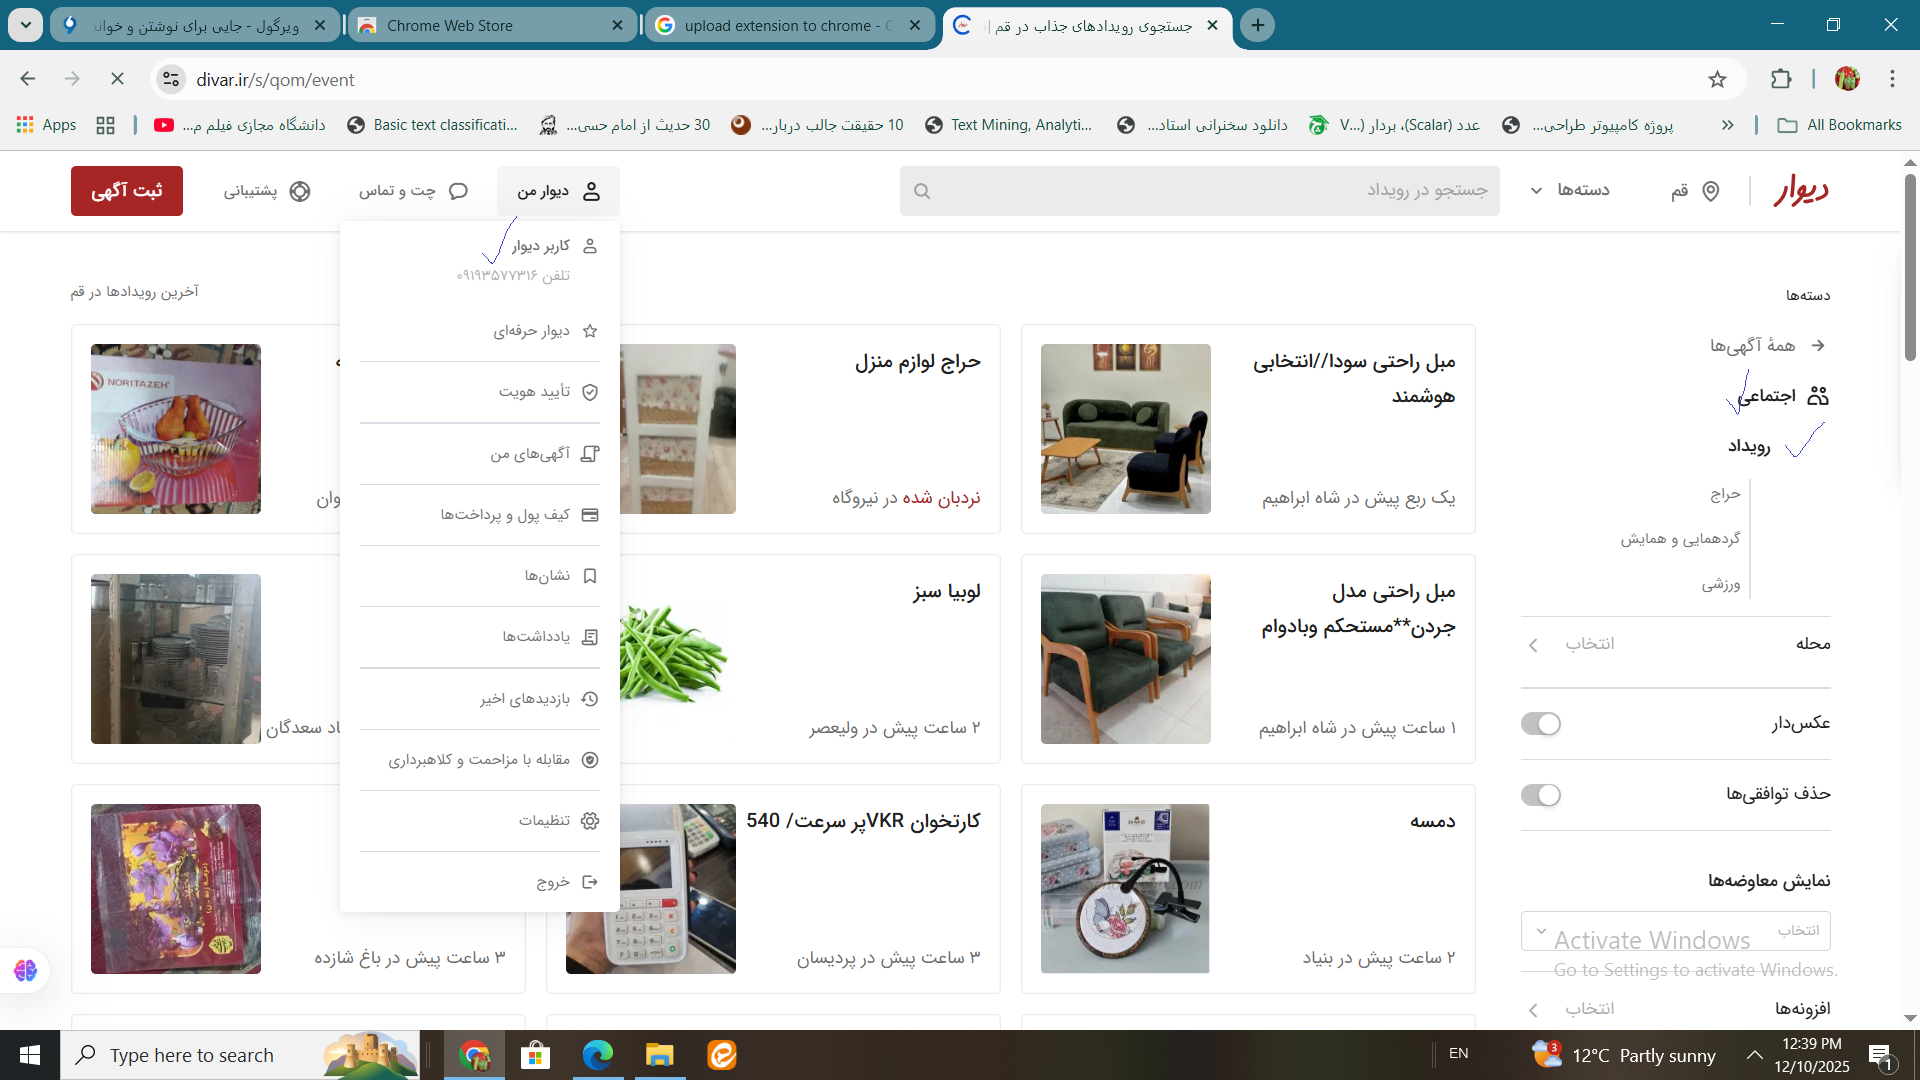The image size is (1920, 1080).
Task: Click the red ثبت آگهی button
Action: tap(127, 191)
